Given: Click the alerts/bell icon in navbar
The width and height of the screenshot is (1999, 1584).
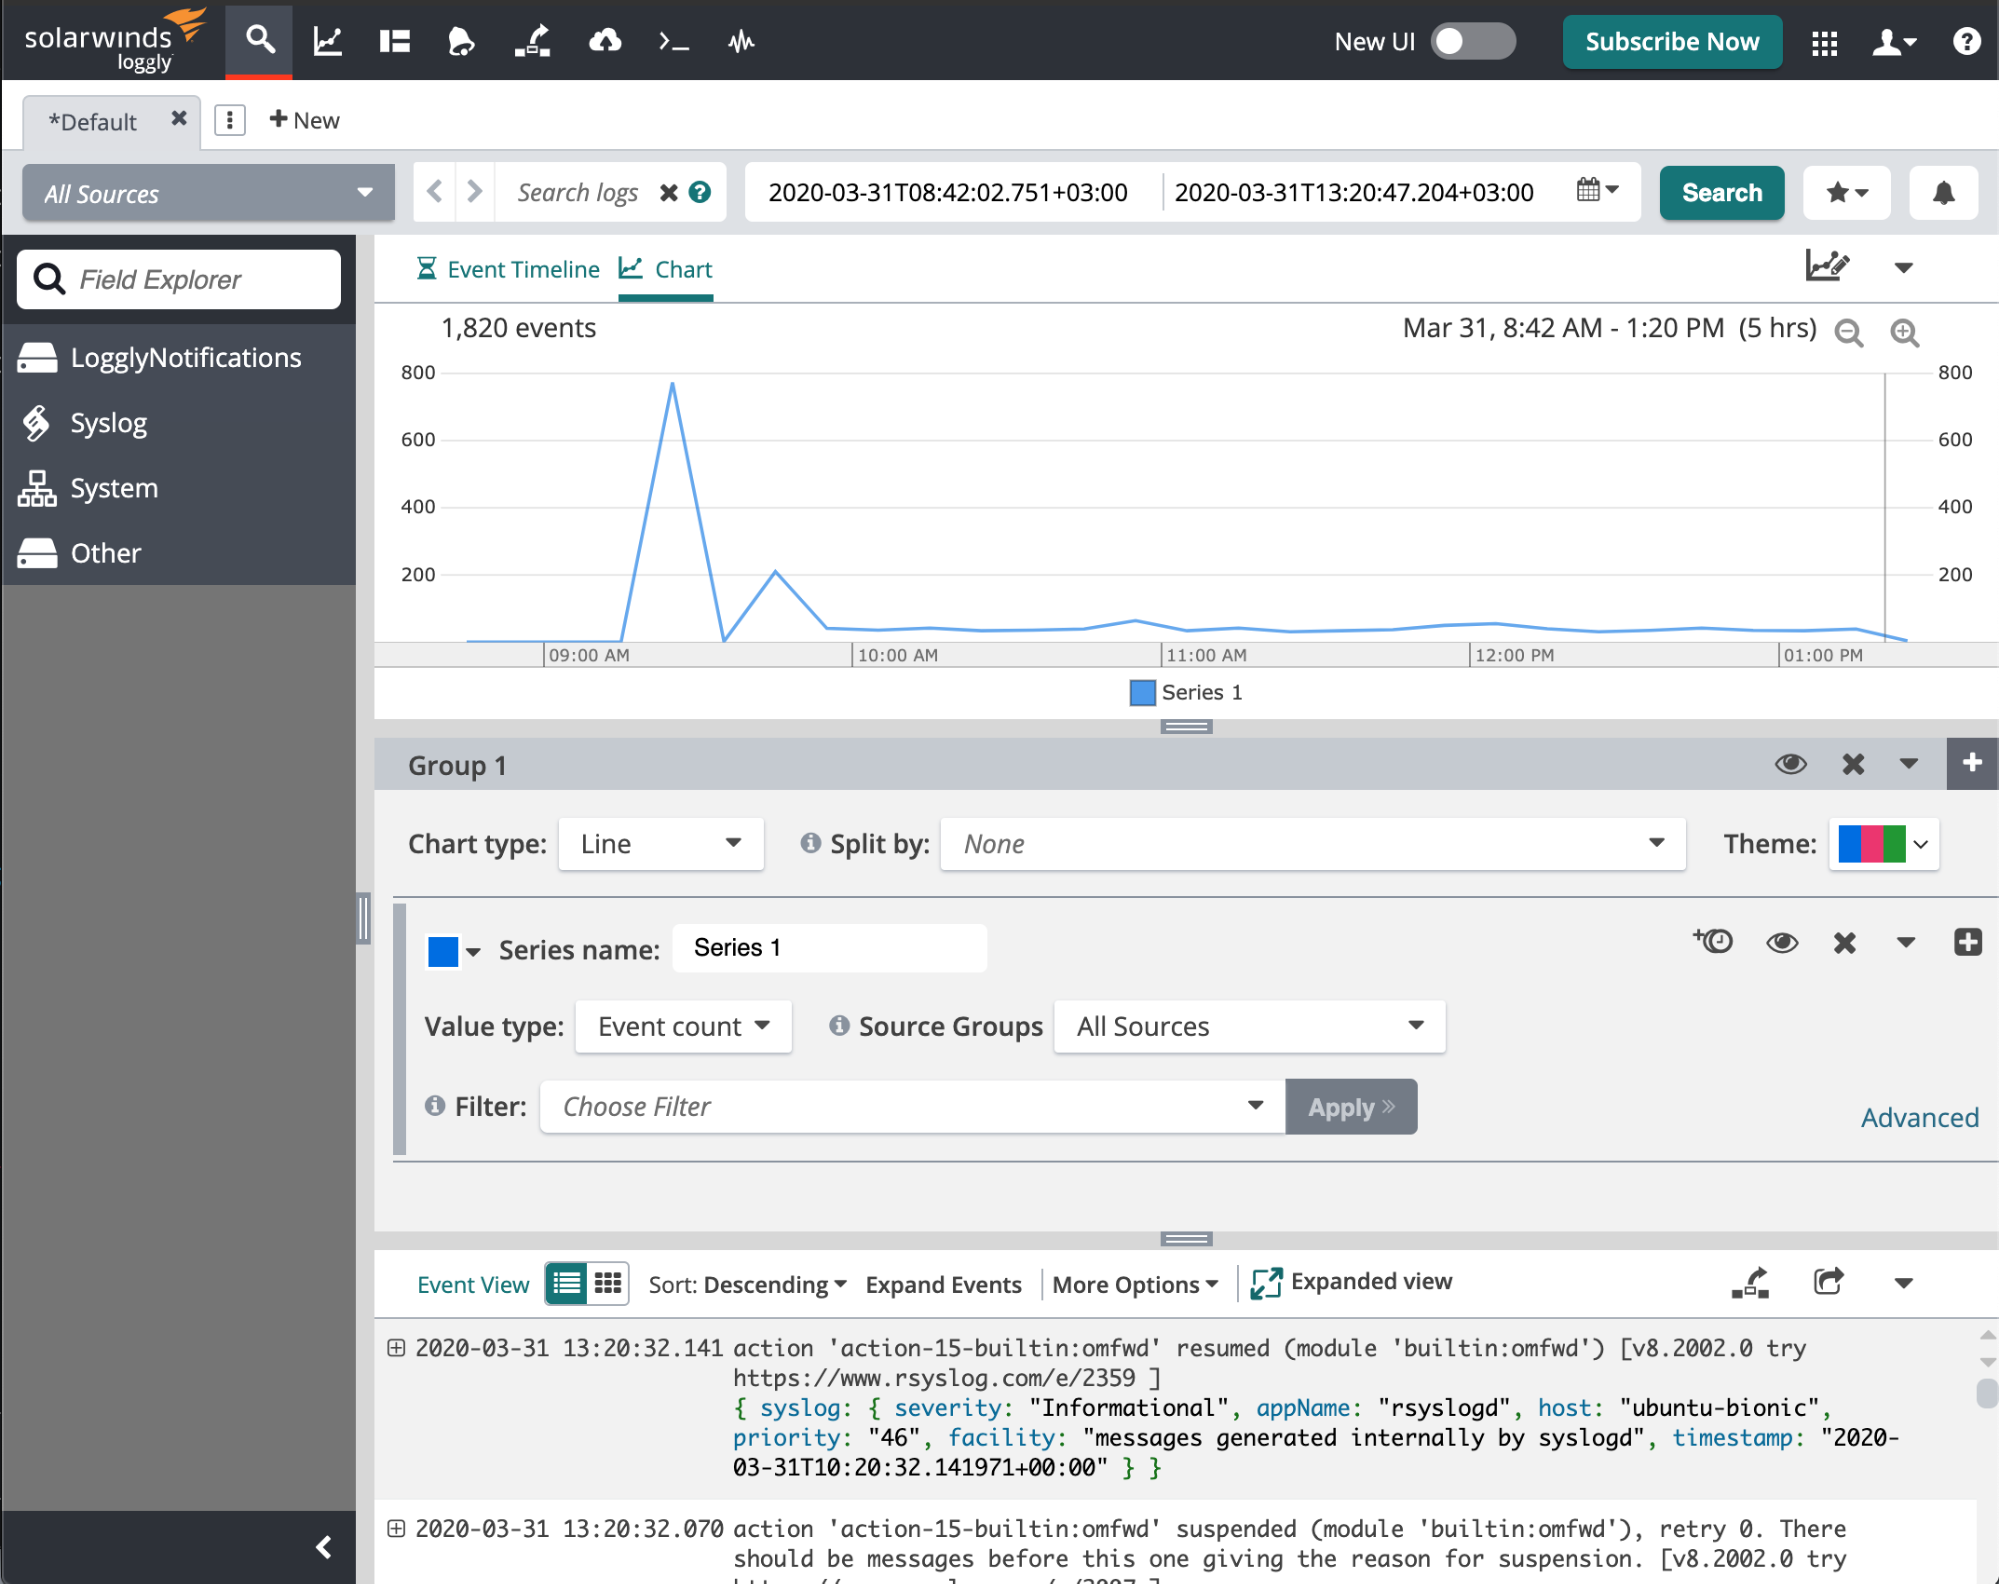Looking at the screenshot, I should pyautogui.click(x=461, y=41).
